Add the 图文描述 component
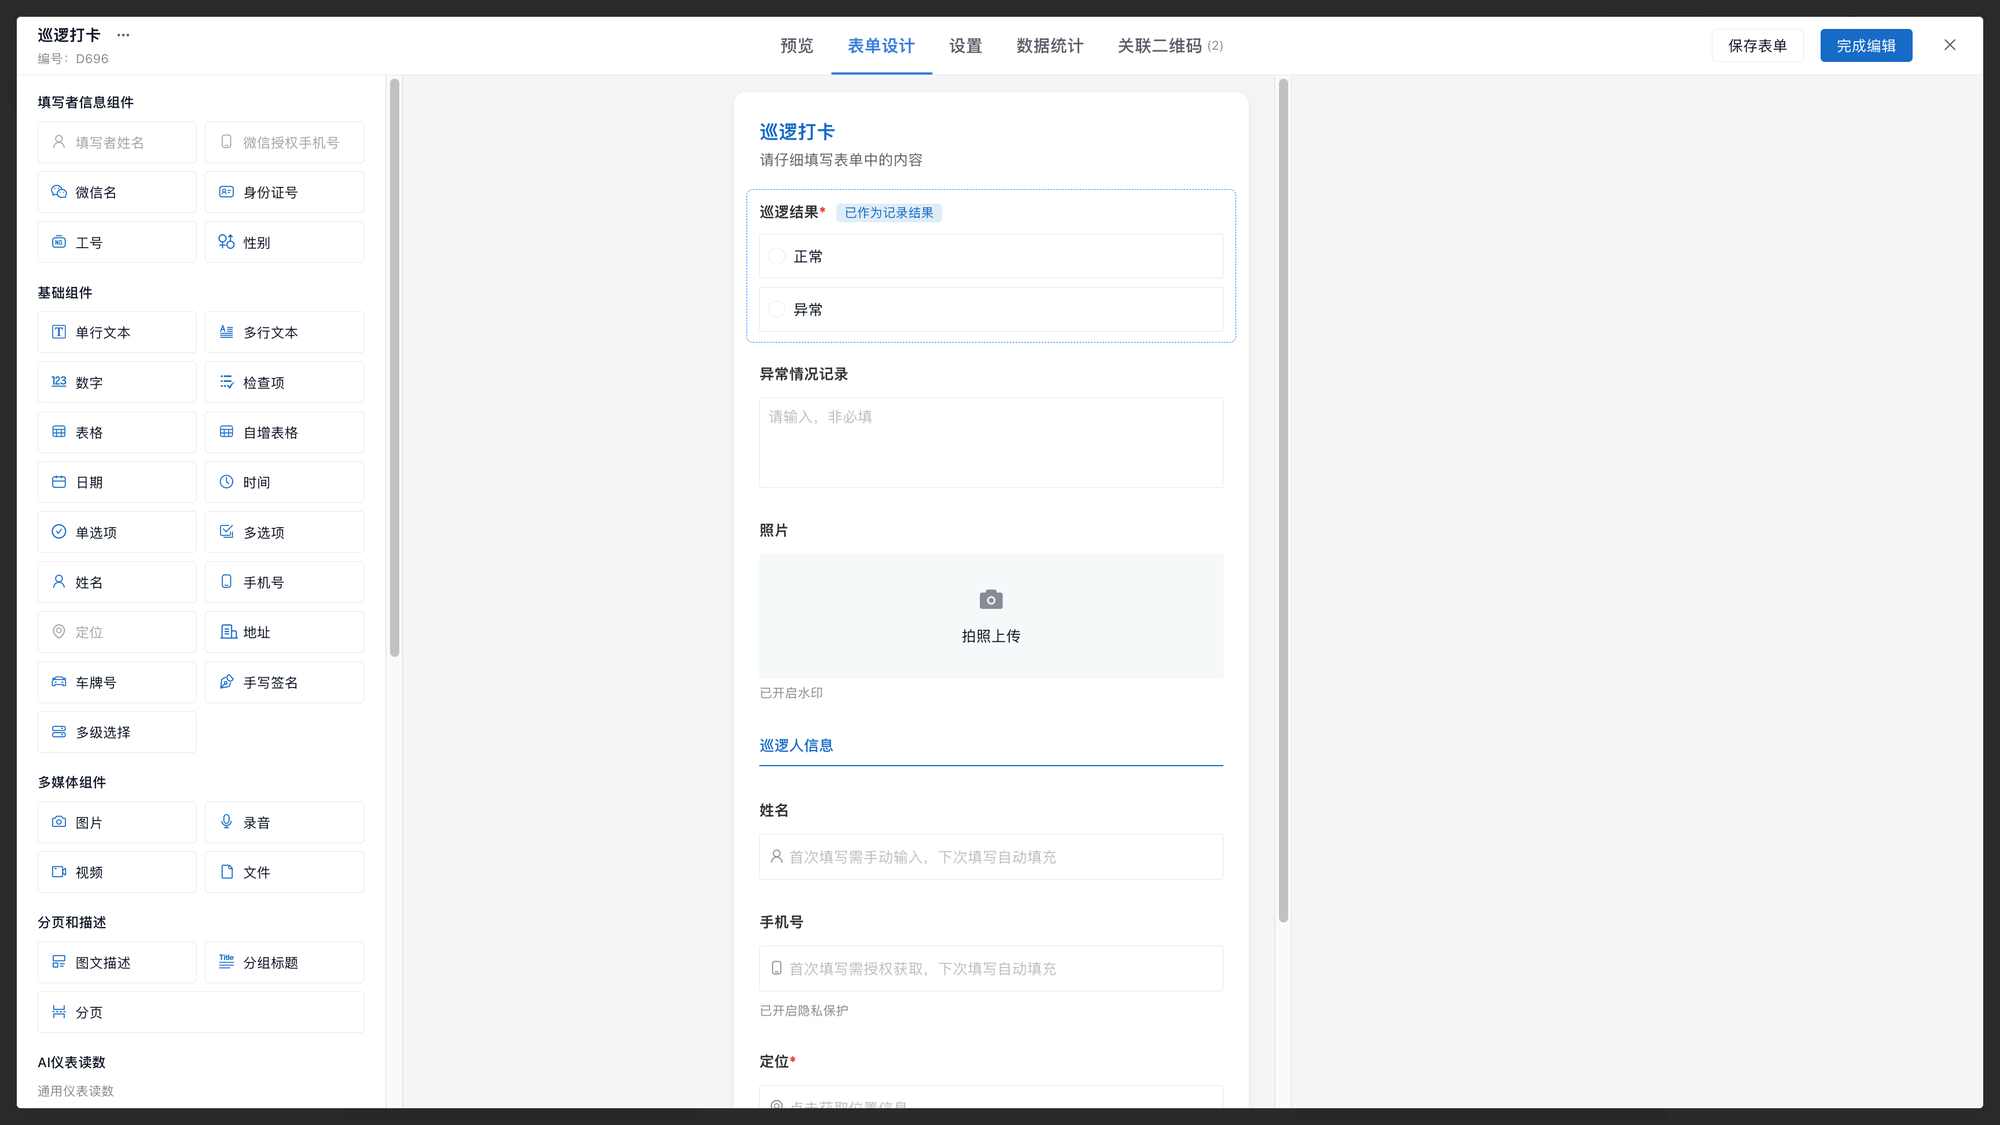Image resolution: width=2000 pixels, height=1125 pixels. 117,962
